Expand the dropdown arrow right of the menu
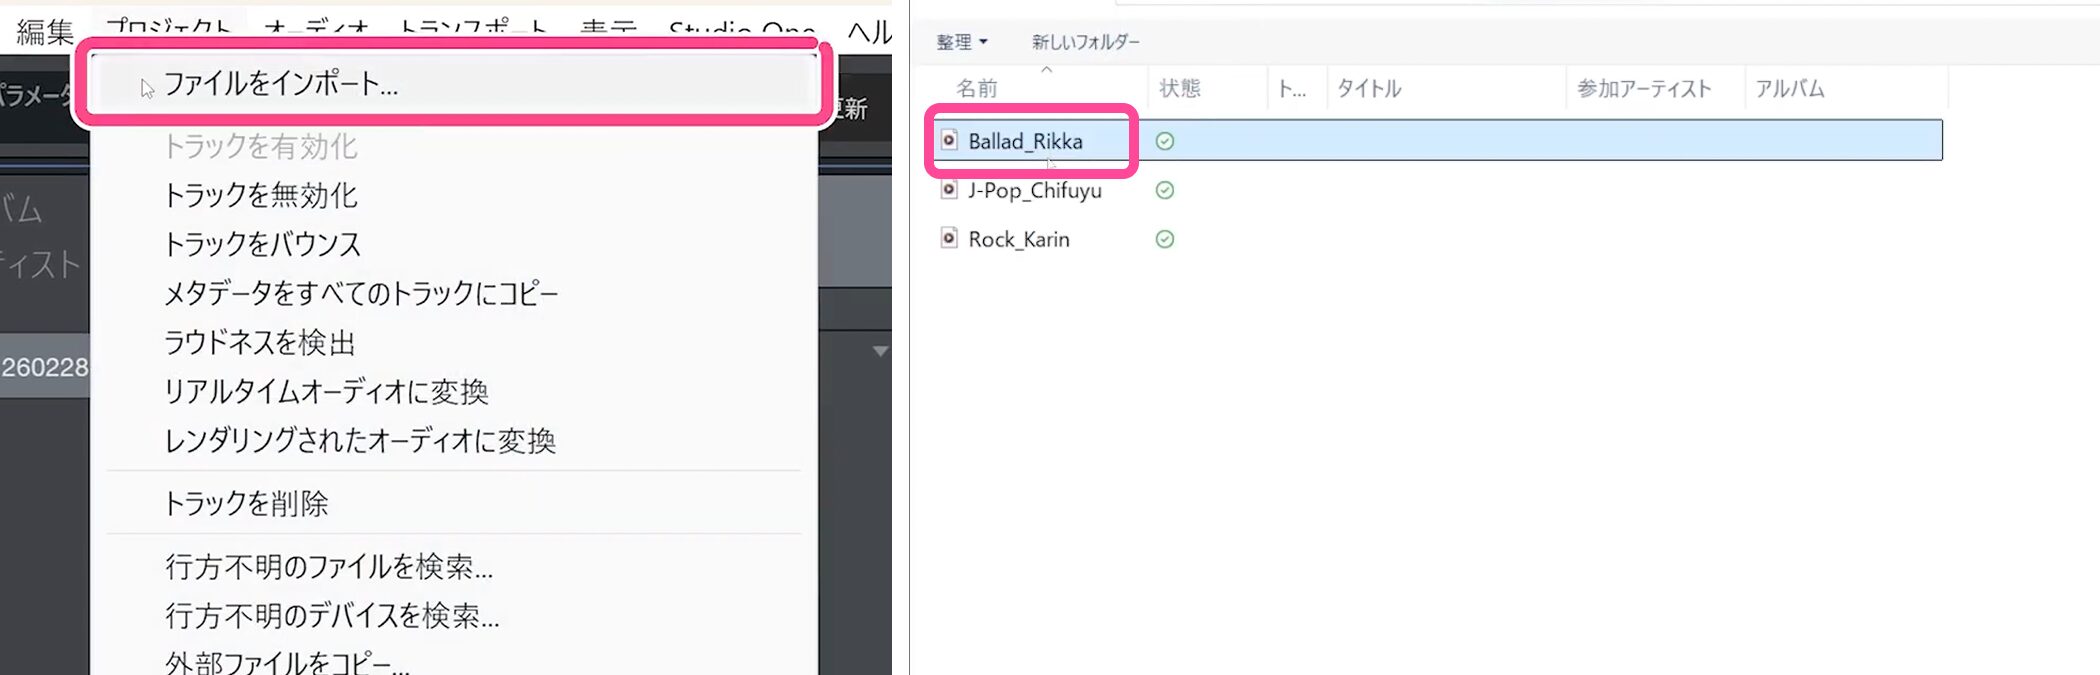 (880, 351)
